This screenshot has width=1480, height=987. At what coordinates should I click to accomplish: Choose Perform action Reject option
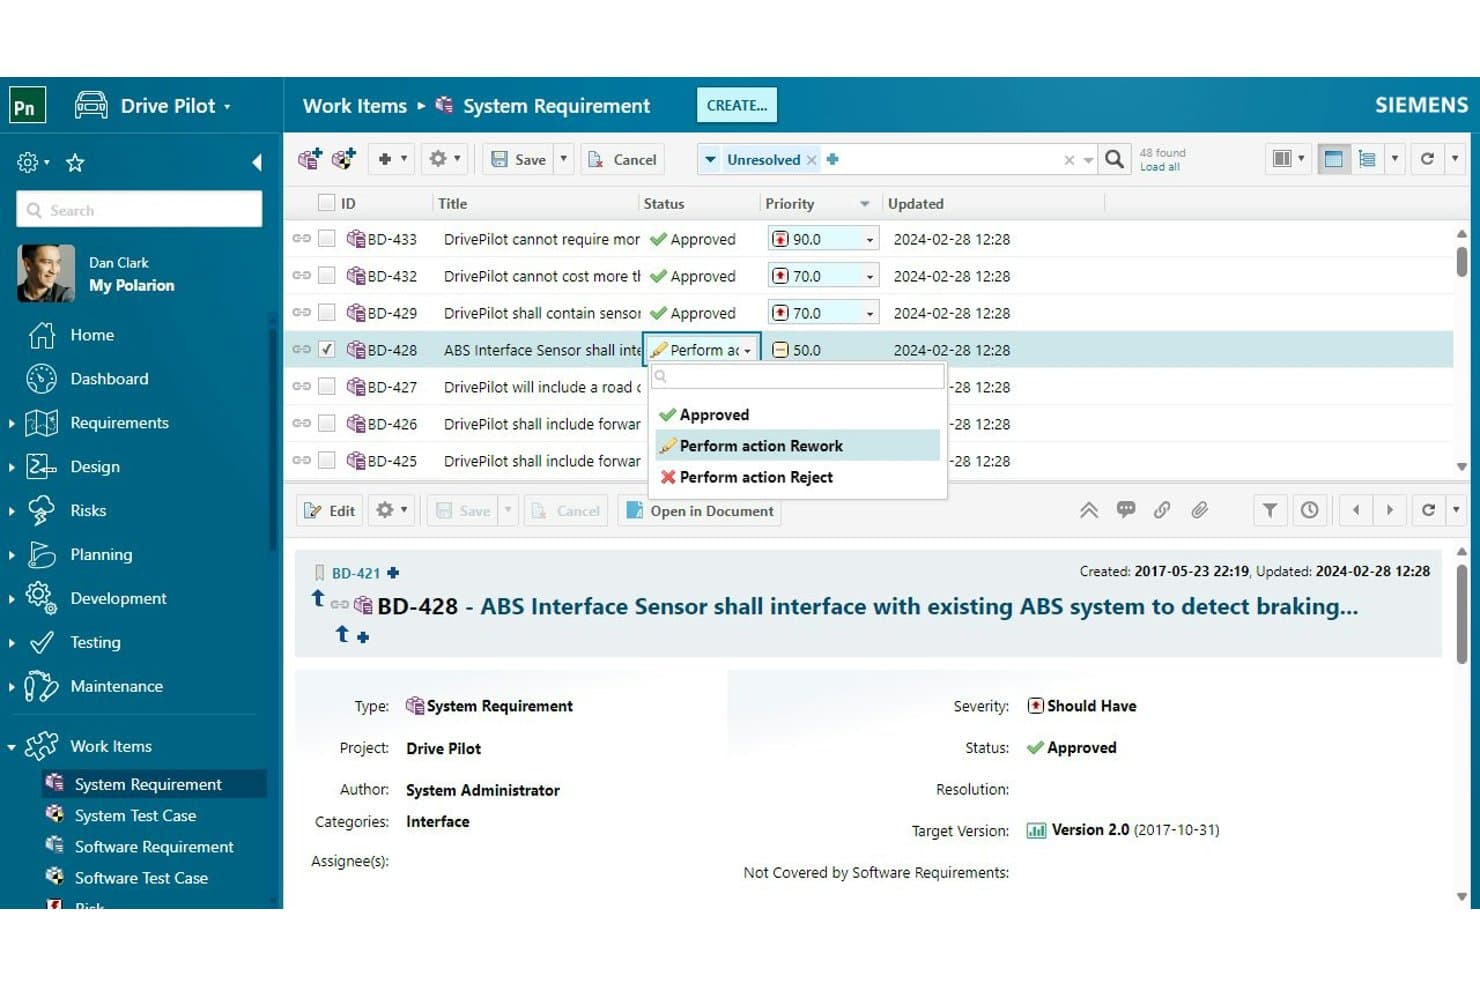point(797,478)
